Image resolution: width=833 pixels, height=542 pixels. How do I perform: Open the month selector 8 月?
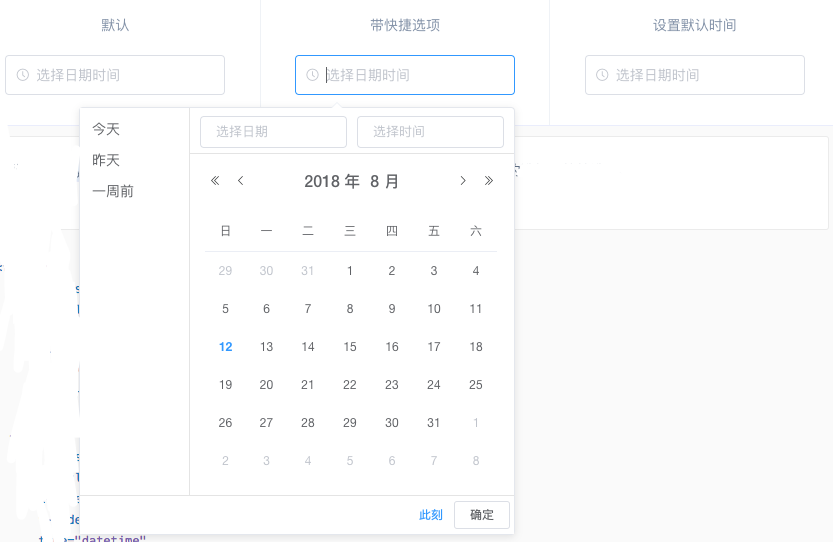[x=384, y=181]
